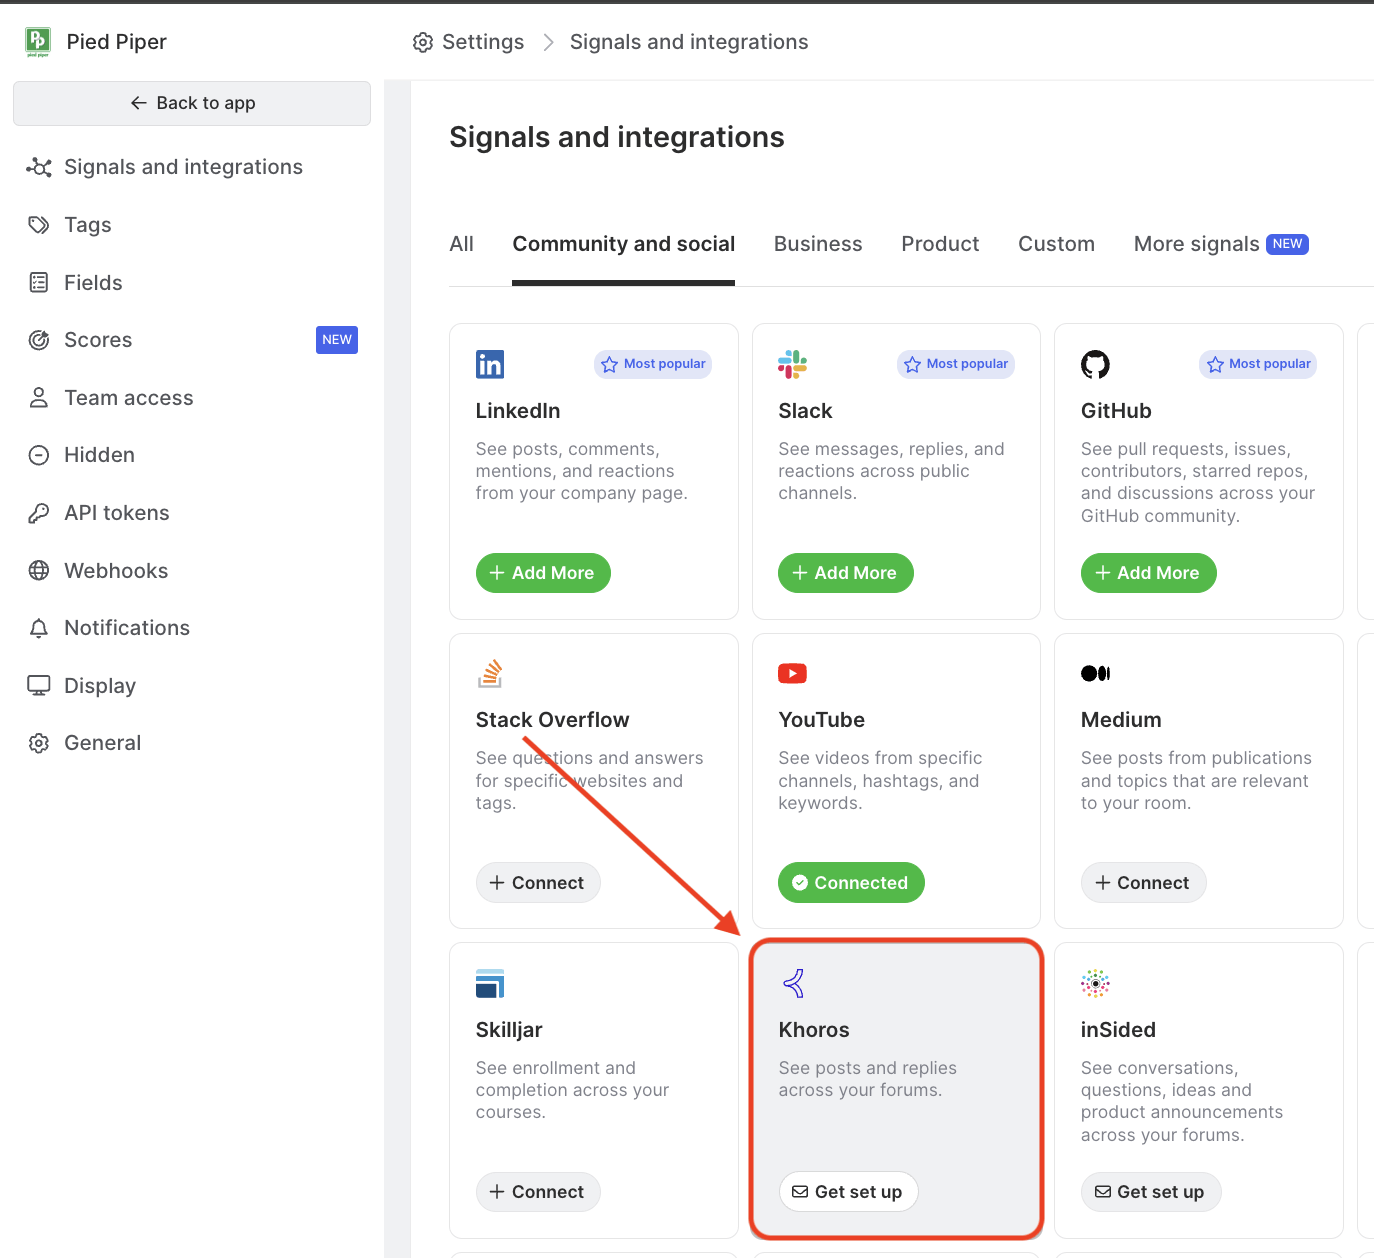Image resolution: width=1374 pixels, height=1258 pixels.
Task: Open the Custom tab
Action: (1056, 244)
